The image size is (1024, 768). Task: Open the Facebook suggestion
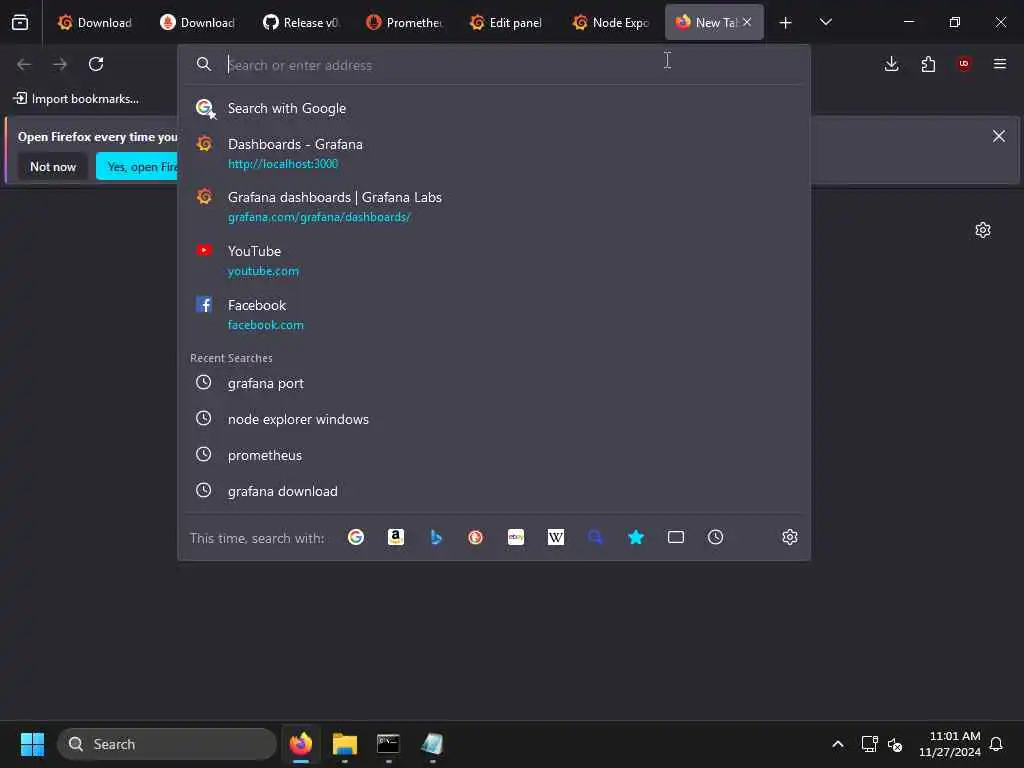(494, 315)
